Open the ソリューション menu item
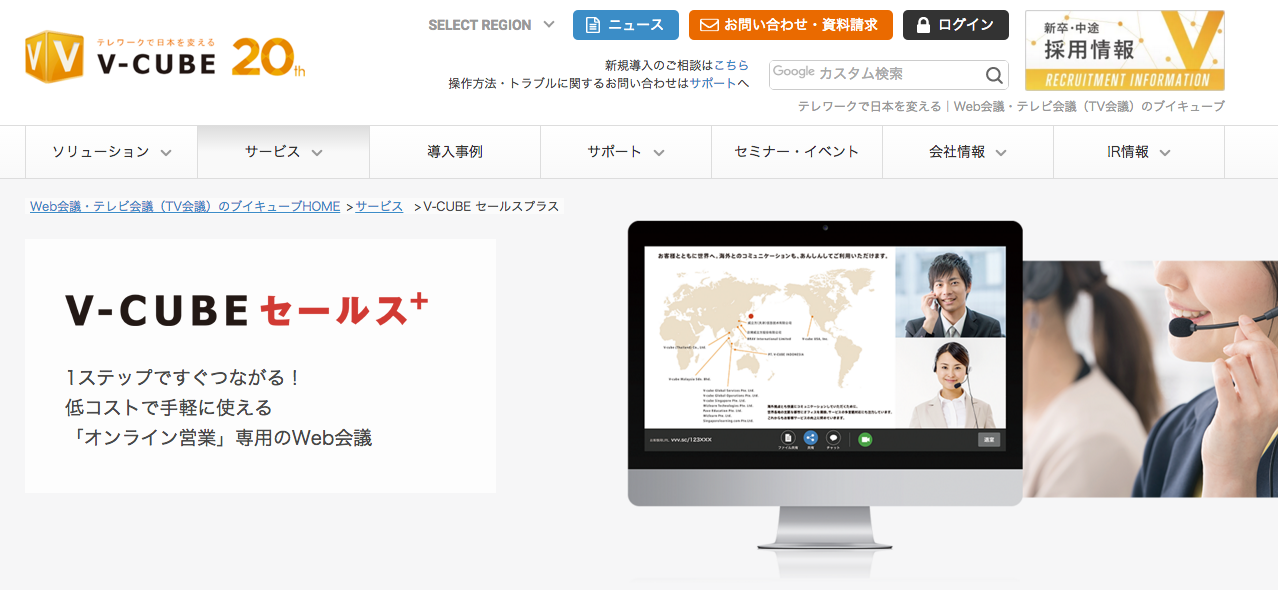Screen dimensions: 1278x590 pyautogui.click(x=112, y=152)
